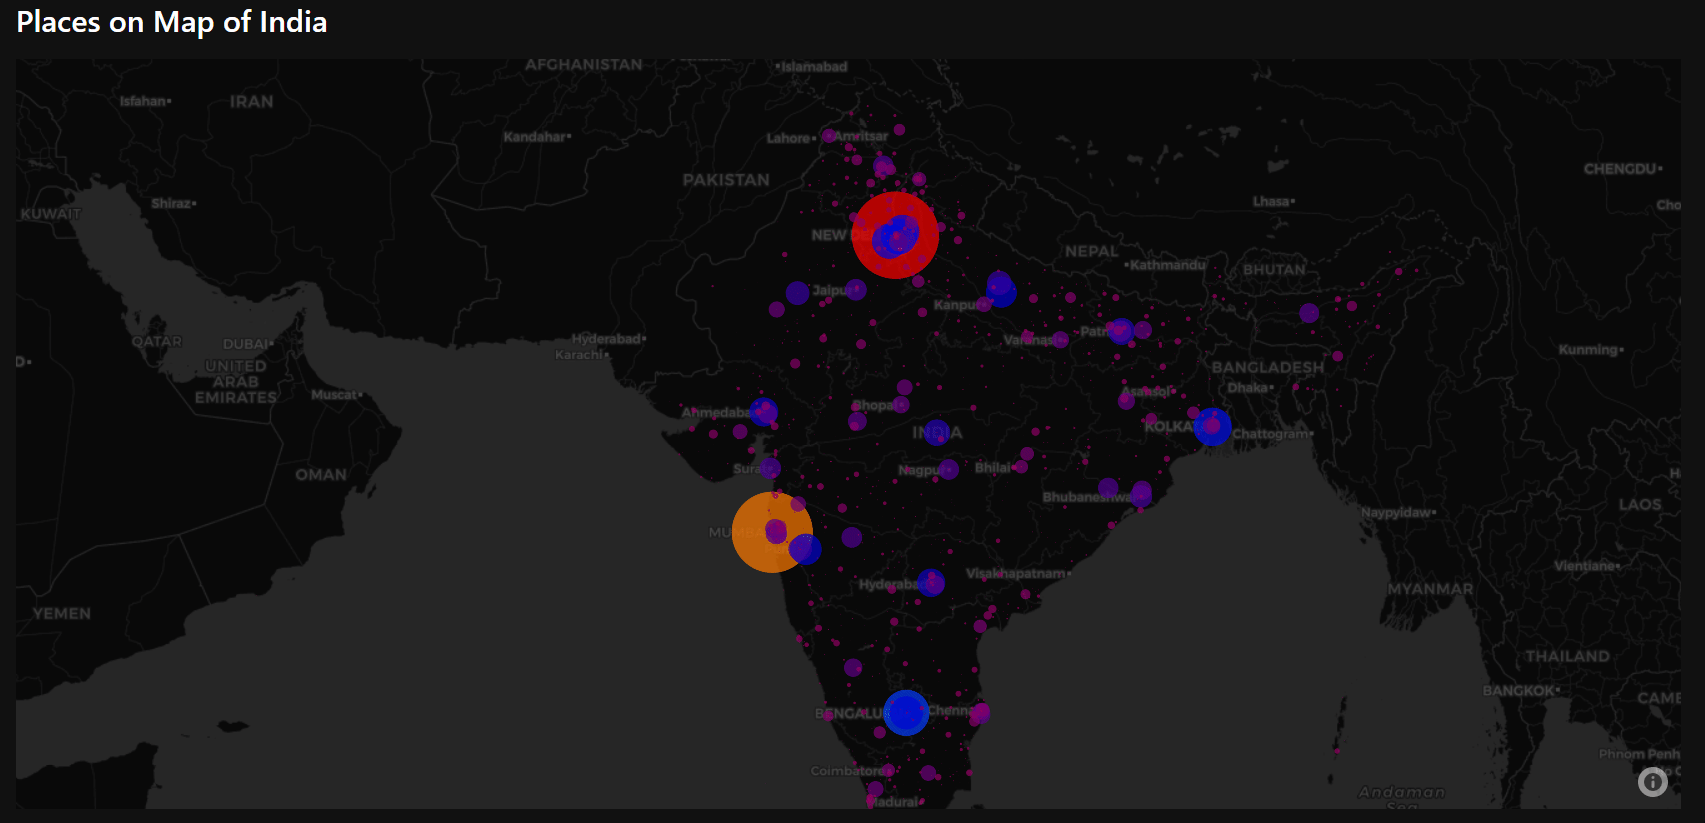Click the purple Nagpur marker

[948, 469]
